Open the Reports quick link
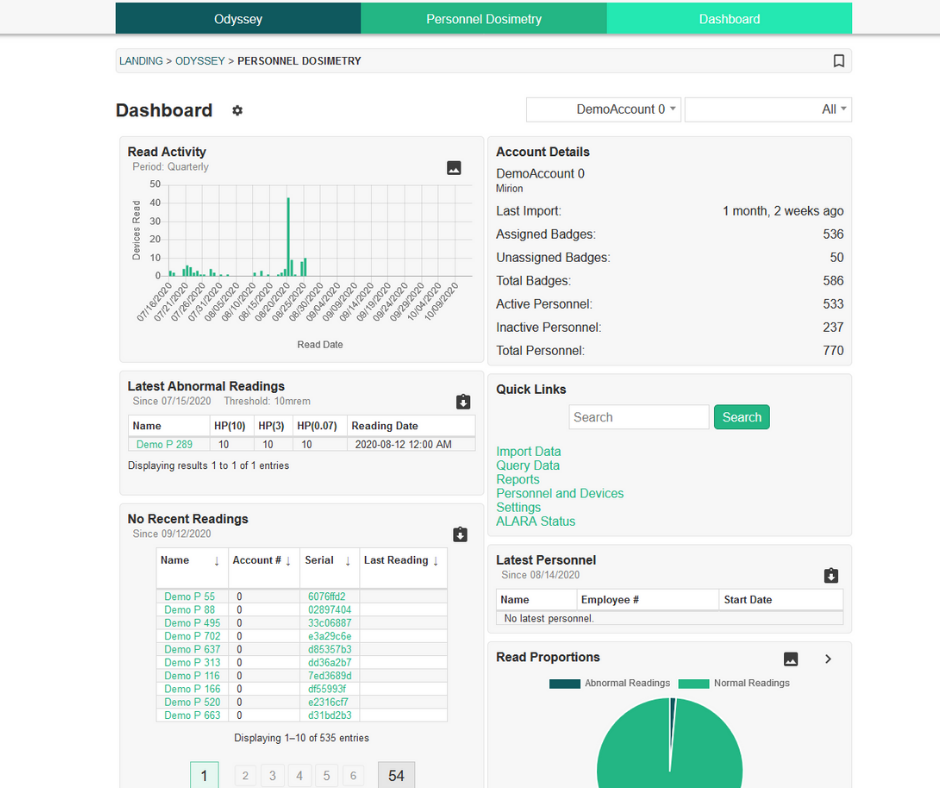 (x=517, y=480)
